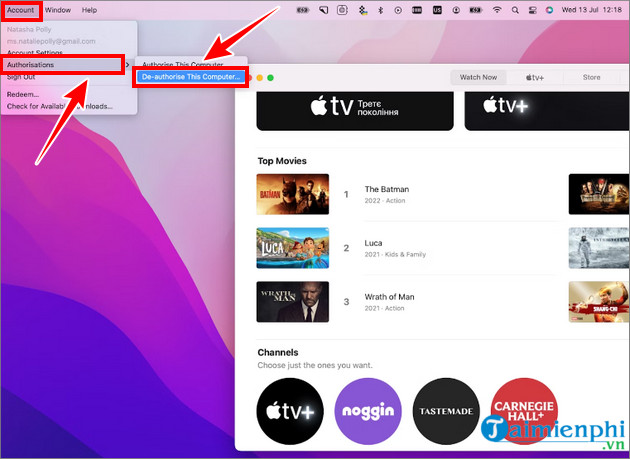The image size is (630, 459).
Task: Open the Apple TV+ promo banner
Action: [547, 111]
